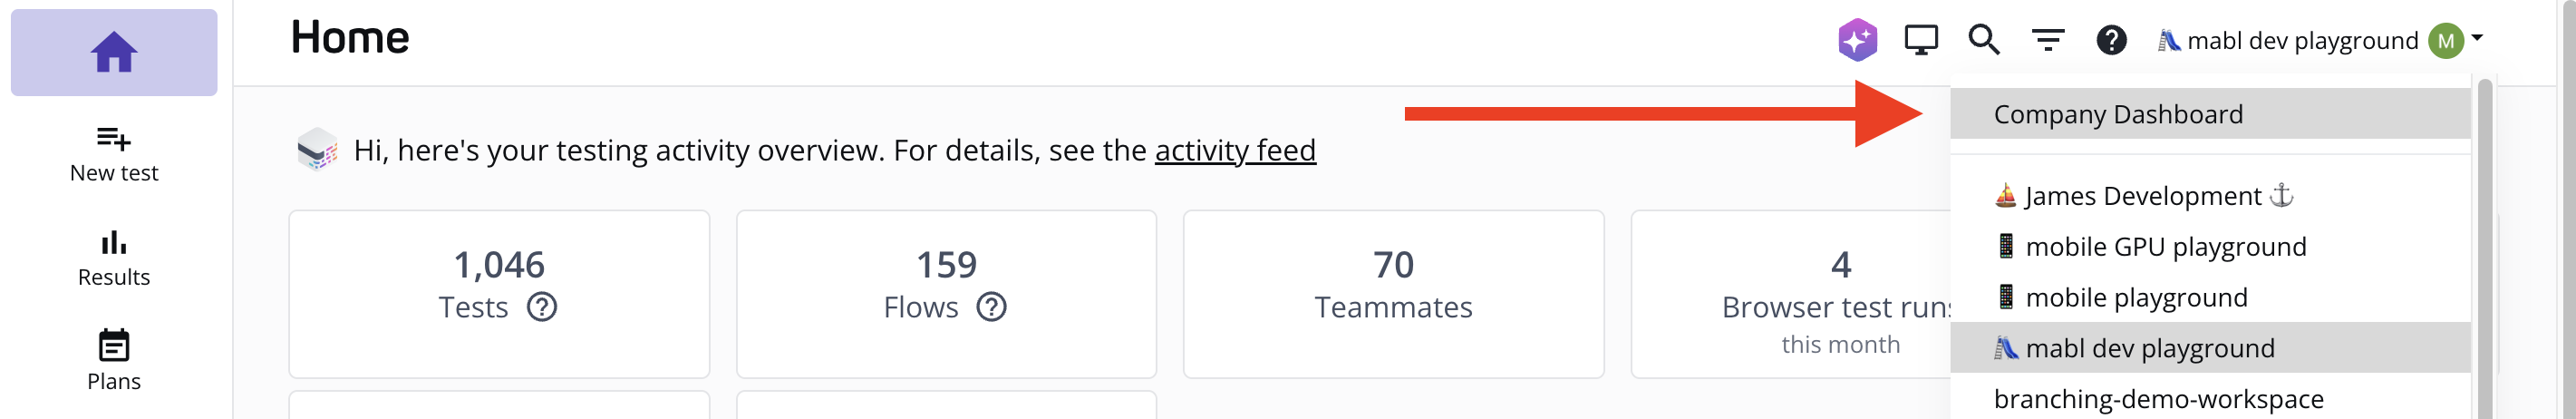Select Company Dashboard from menu
This screenshot has height=419, width=2576.
[2118, 114]
